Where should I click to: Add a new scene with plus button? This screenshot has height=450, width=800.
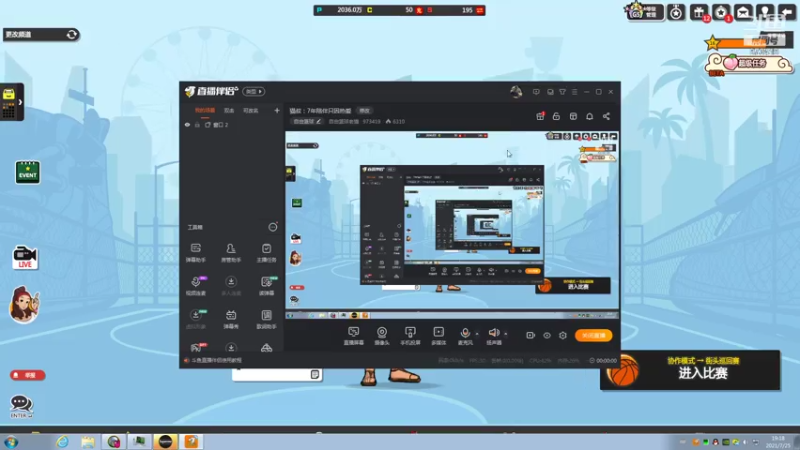point(277,110)
